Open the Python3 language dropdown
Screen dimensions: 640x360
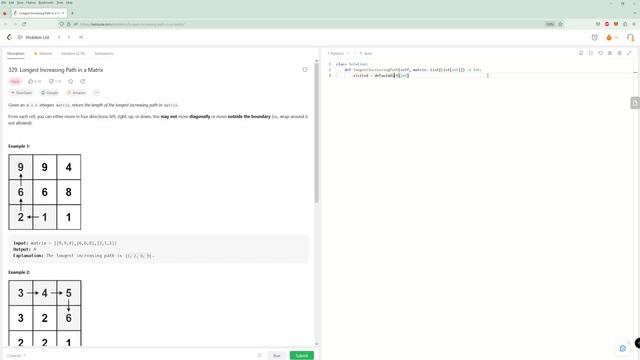point(338,53)
